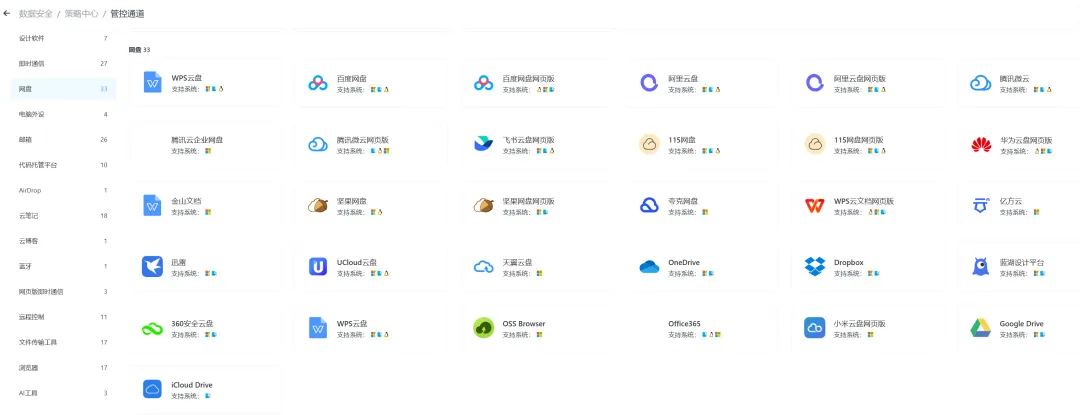Select the OSS Browser green icon
The width and height of the screenshot is (1080, 415).
tap(484, 328)
